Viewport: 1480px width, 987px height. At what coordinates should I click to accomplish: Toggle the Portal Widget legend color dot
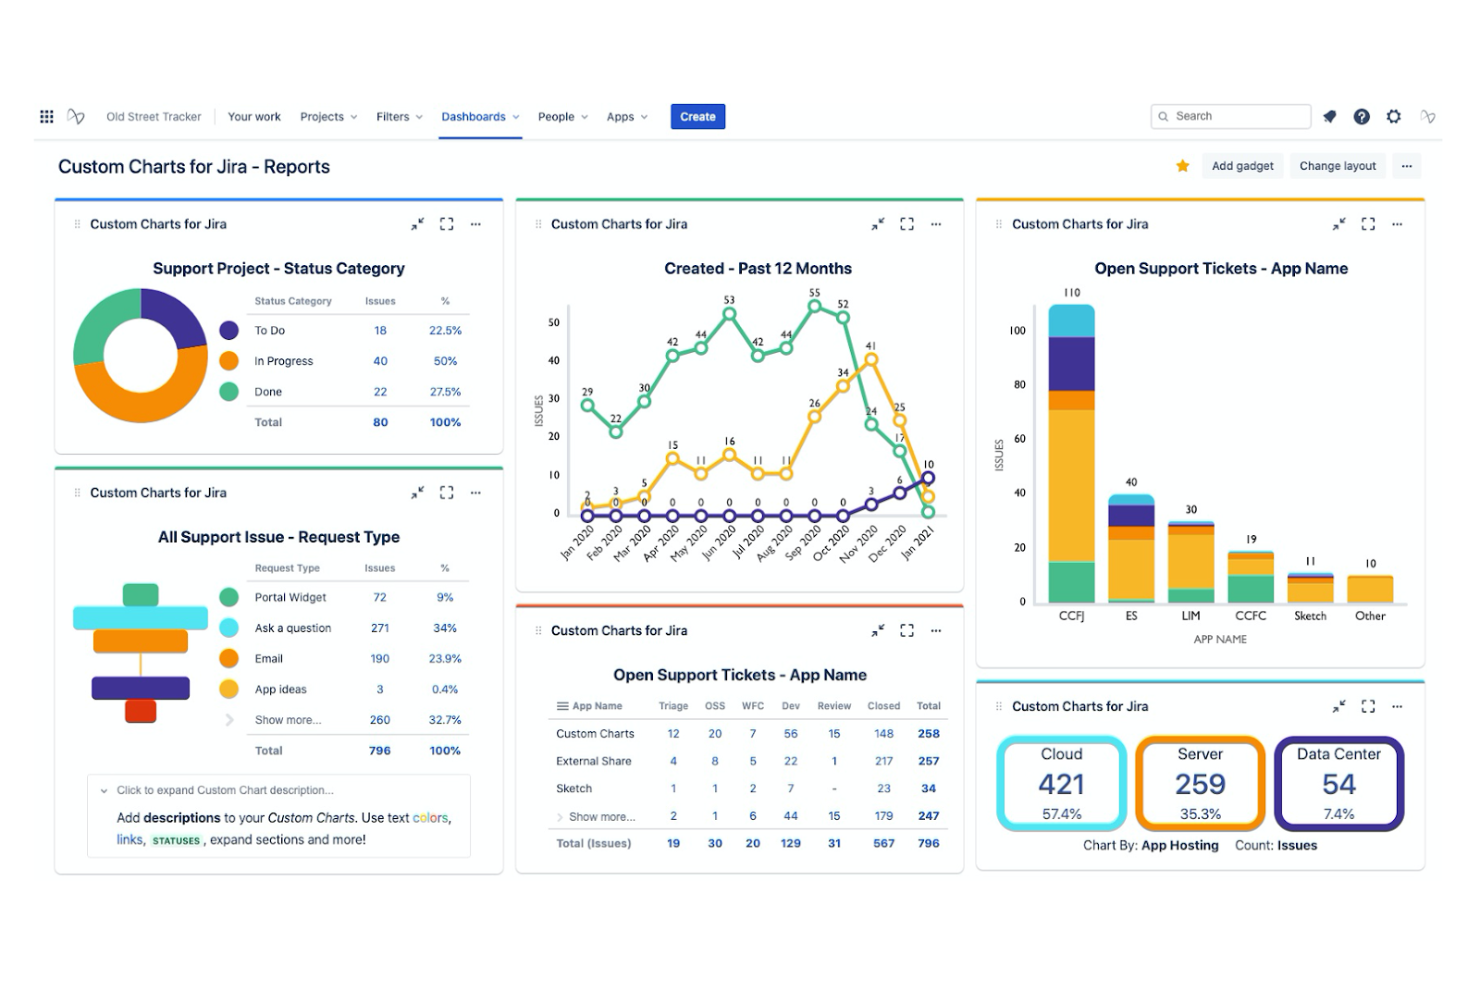pyautogui.click(x=229, y=597)
